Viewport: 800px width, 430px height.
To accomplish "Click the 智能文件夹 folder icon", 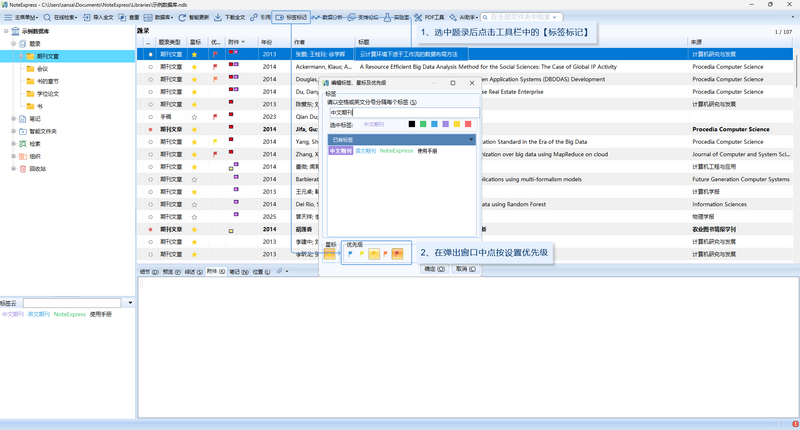I will (23, 131).
